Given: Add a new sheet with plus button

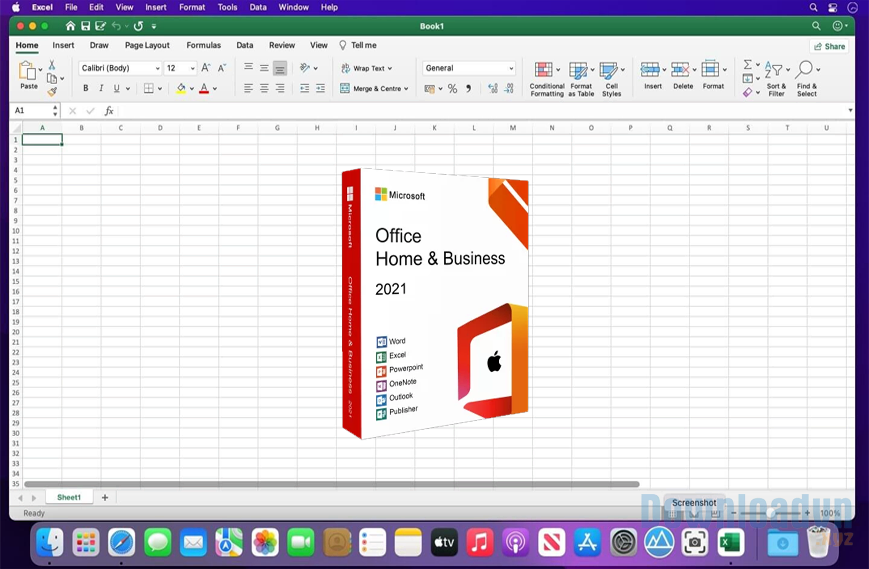Looking at the screenshot, I should pos(105,498).
